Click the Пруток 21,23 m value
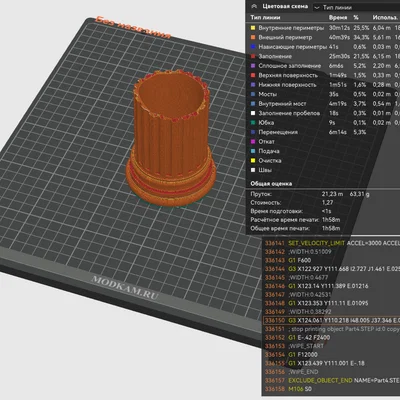400x400 pixels. (x=332, y=194)
